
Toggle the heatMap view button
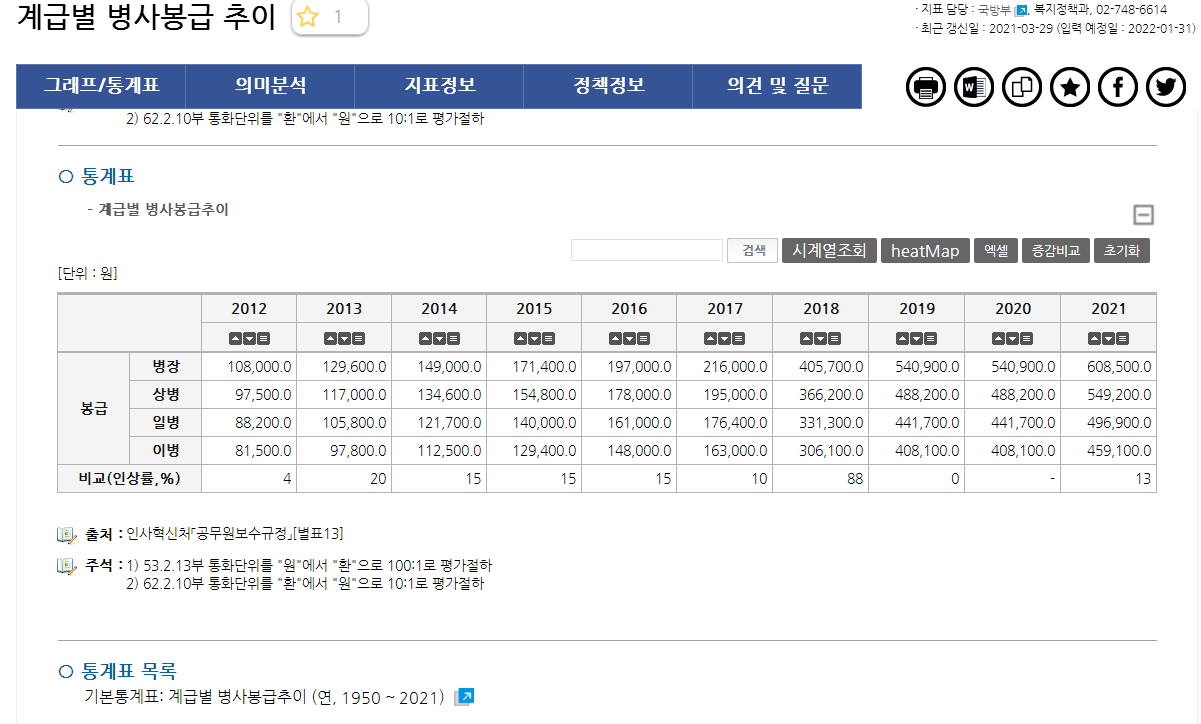coord(925,250)
